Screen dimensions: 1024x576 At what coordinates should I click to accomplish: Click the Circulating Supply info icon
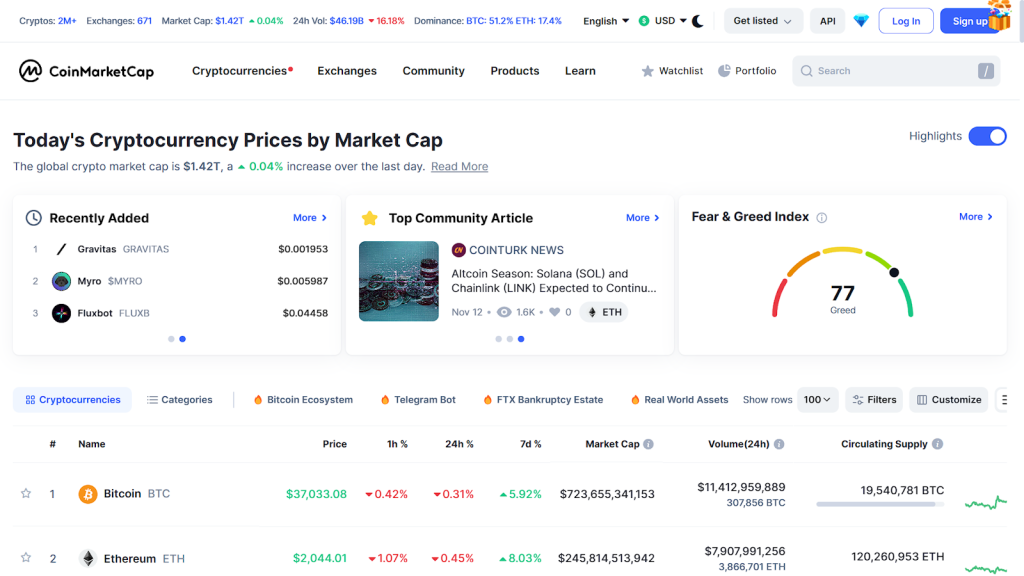[937, 444]
